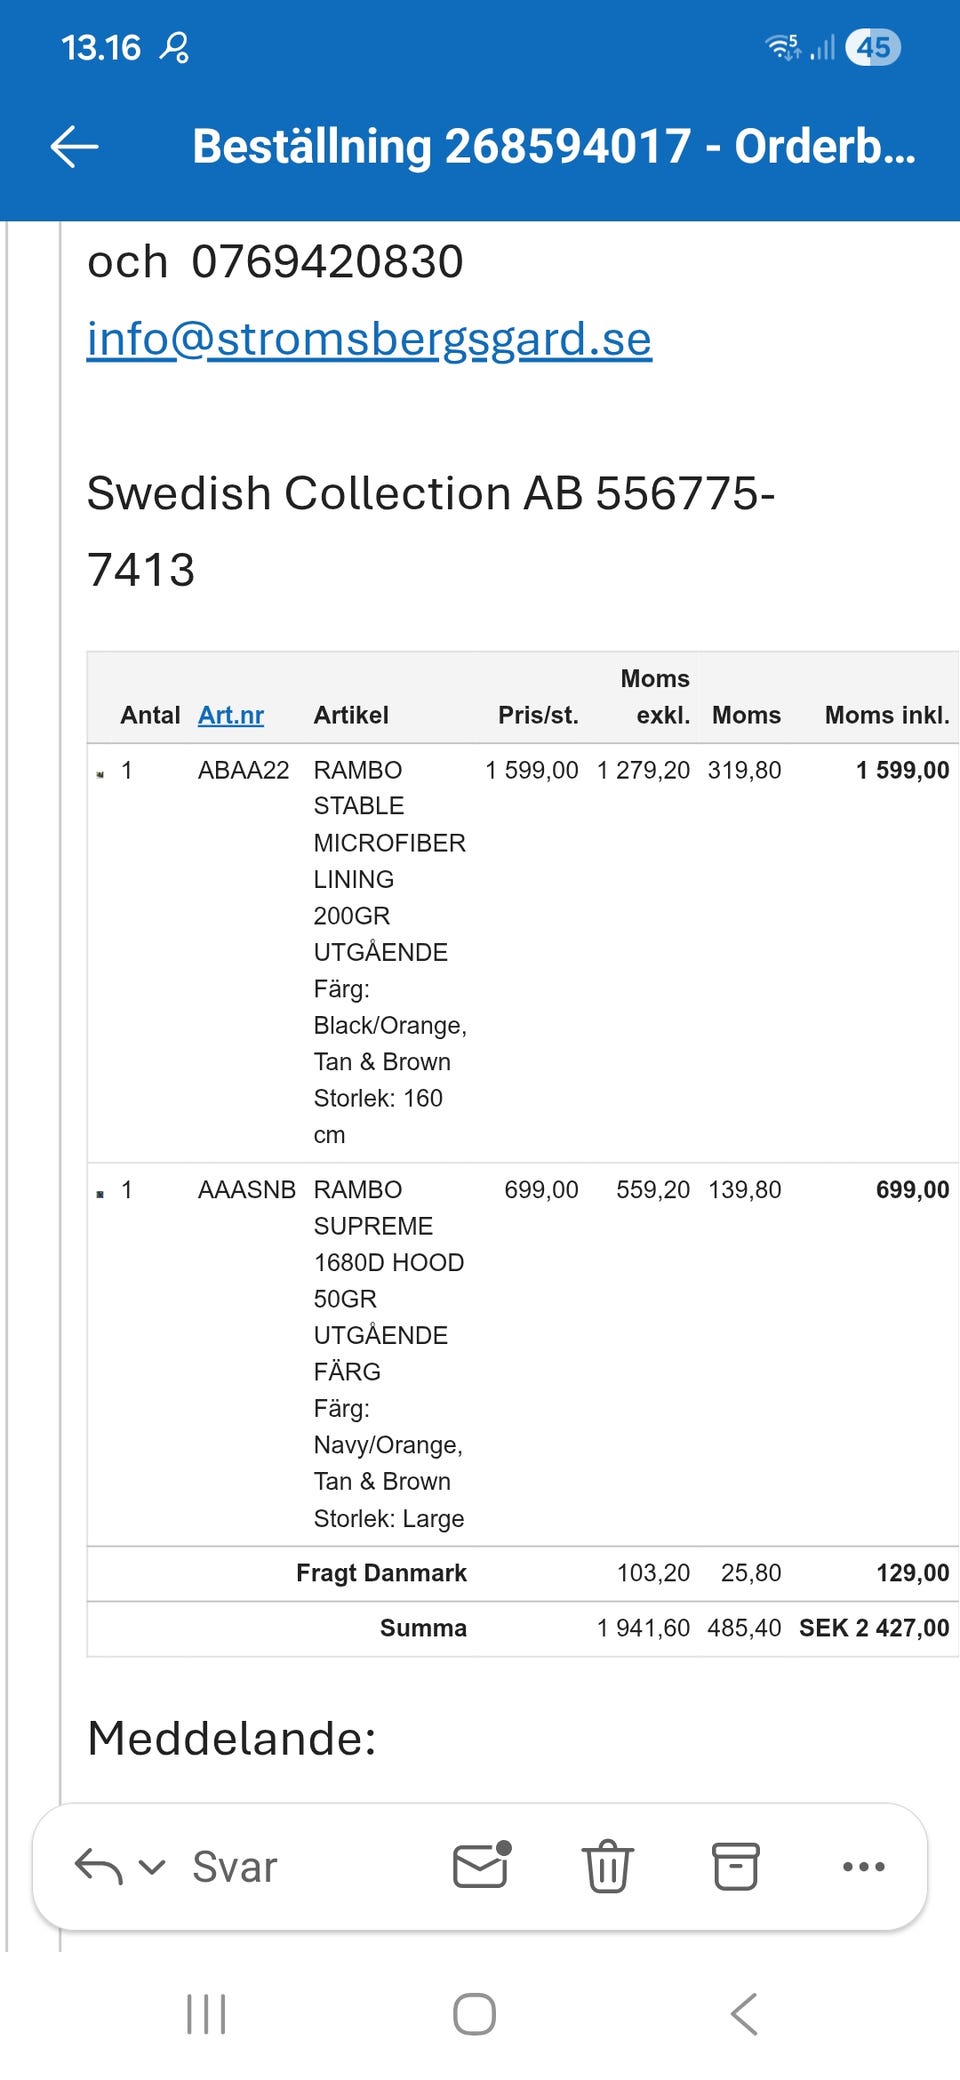The width and height of the screenshot is (960, 2080).
Task: Open more options three-dot menu
Action: 863,1866
